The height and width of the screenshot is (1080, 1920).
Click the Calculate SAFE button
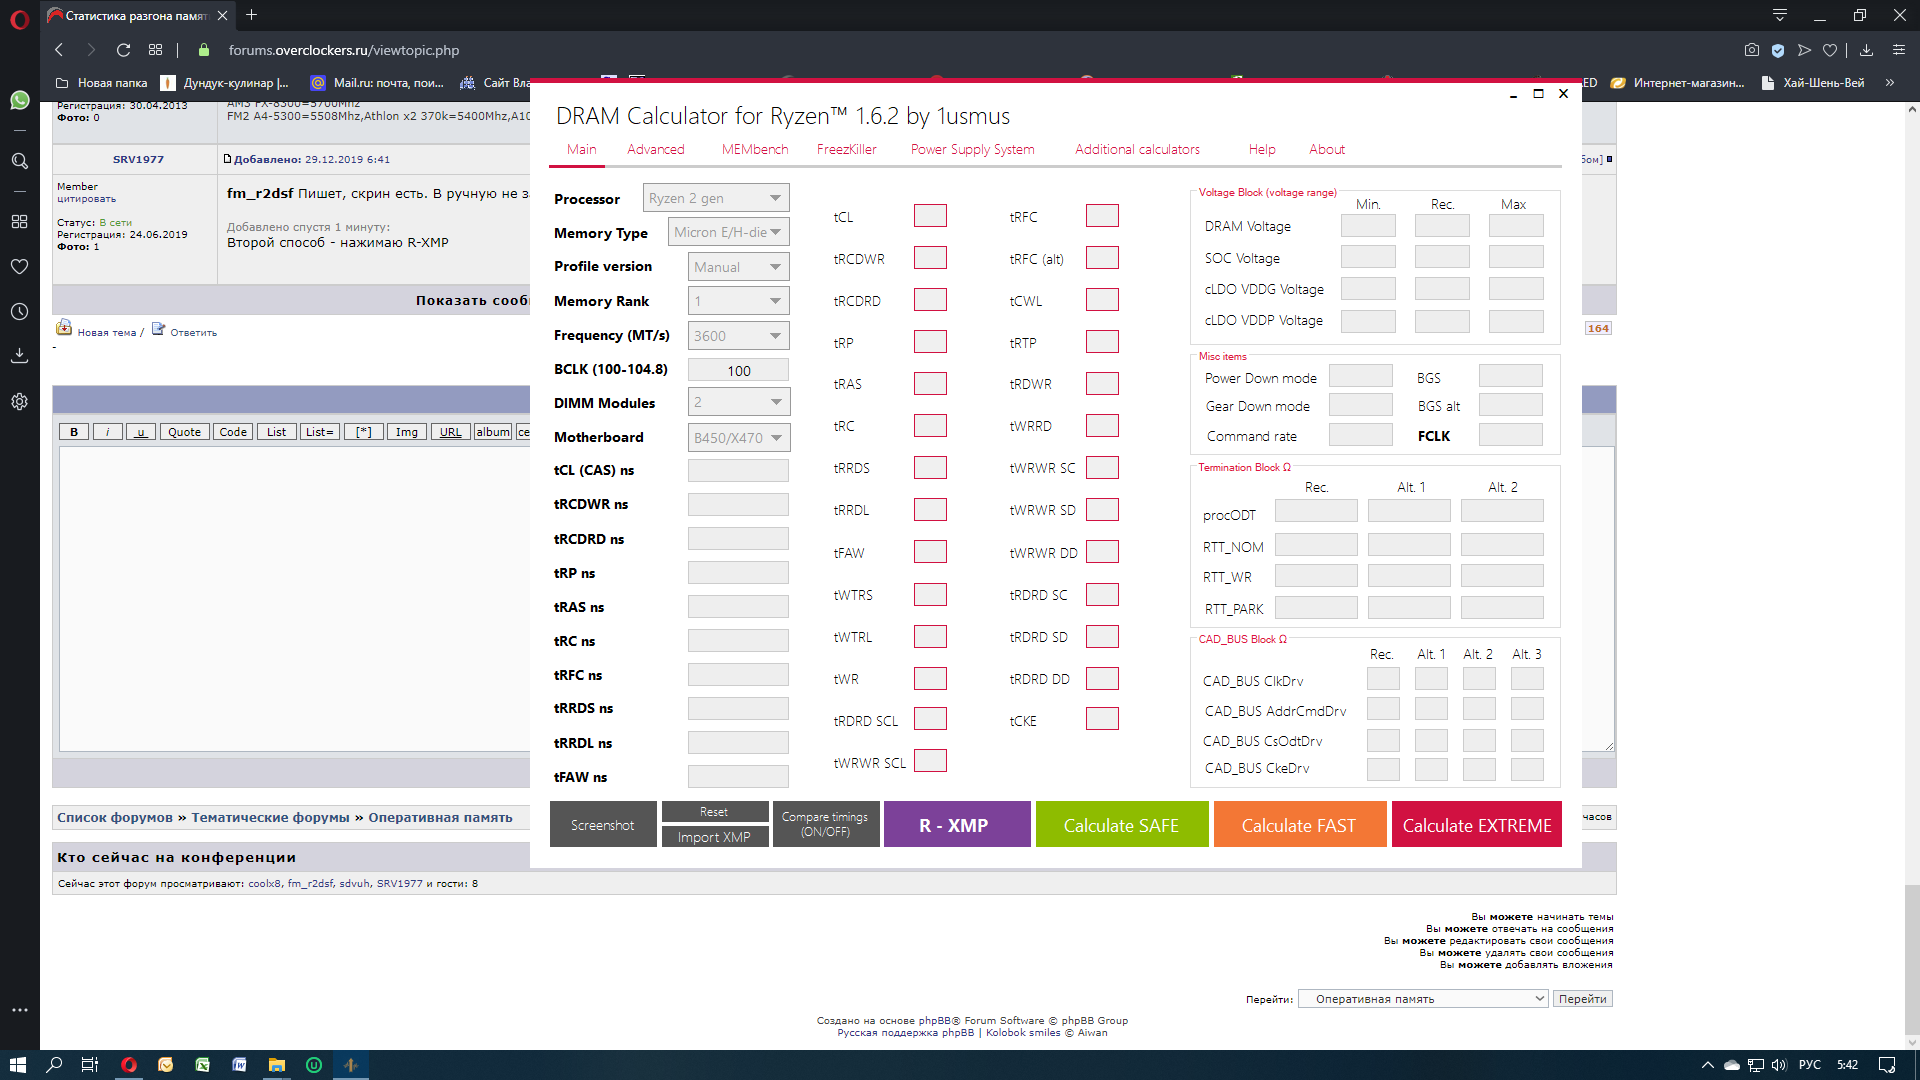pos(1121,825)
